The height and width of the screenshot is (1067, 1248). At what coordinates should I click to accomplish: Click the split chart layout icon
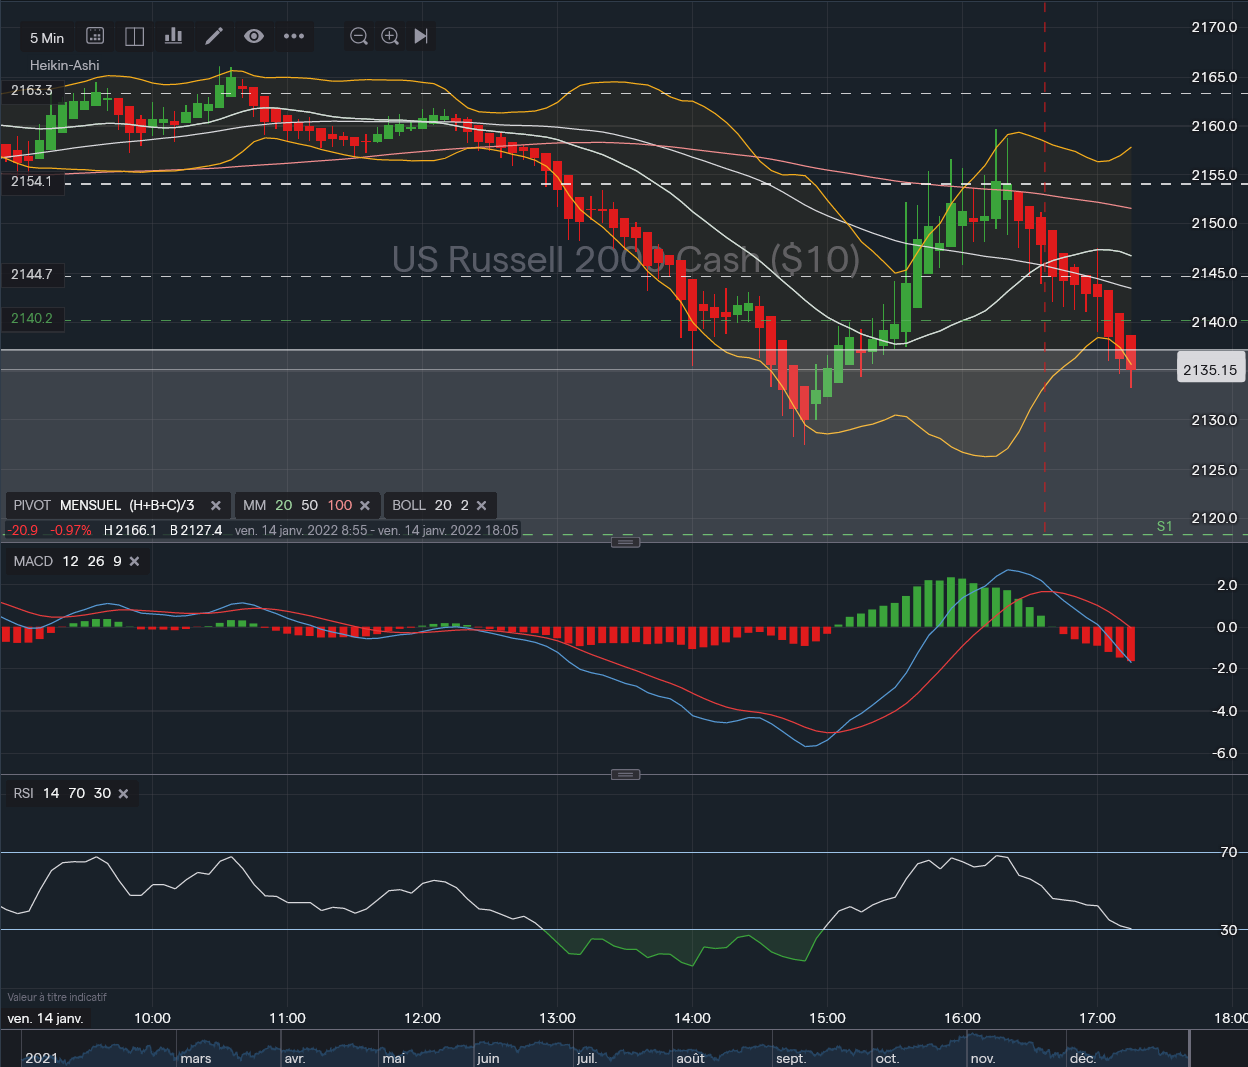134,36
